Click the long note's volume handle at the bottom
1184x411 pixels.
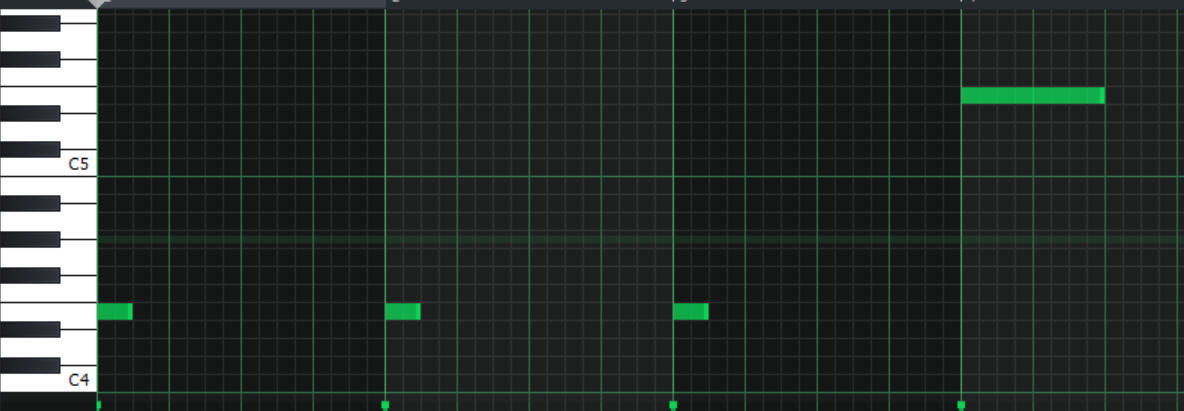961,405
